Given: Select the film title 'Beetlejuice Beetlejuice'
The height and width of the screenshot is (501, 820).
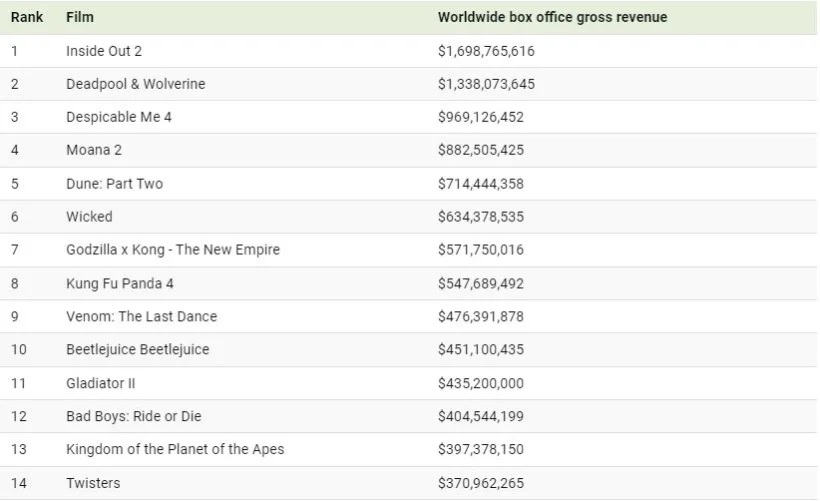Looking at the screenshot, I should [138, 350].
